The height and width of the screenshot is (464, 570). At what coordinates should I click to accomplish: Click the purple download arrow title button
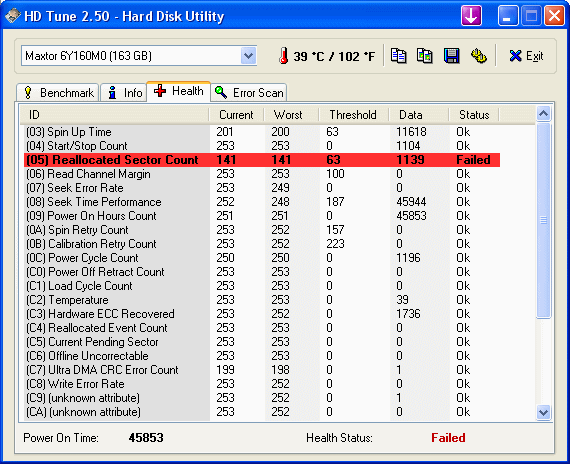click(471, 16)
